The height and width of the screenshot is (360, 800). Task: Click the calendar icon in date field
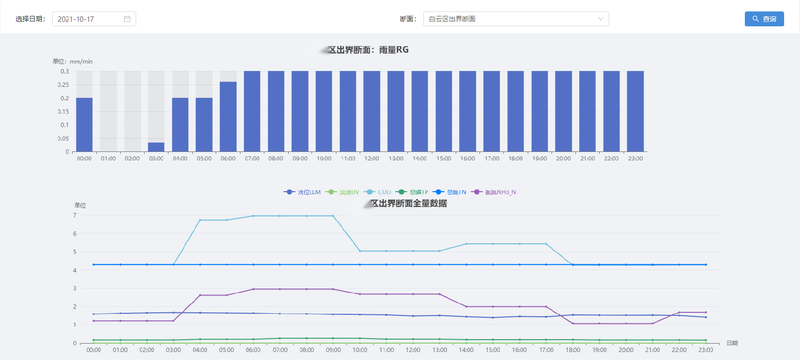pyautogui.click(x=127, y=19)
